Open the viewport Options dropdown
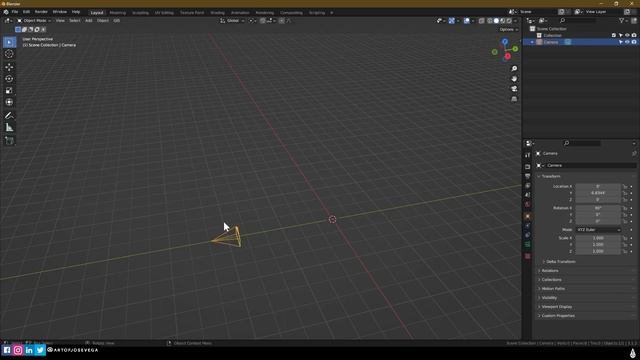The image size is (640, 360). tap(509, 29)
